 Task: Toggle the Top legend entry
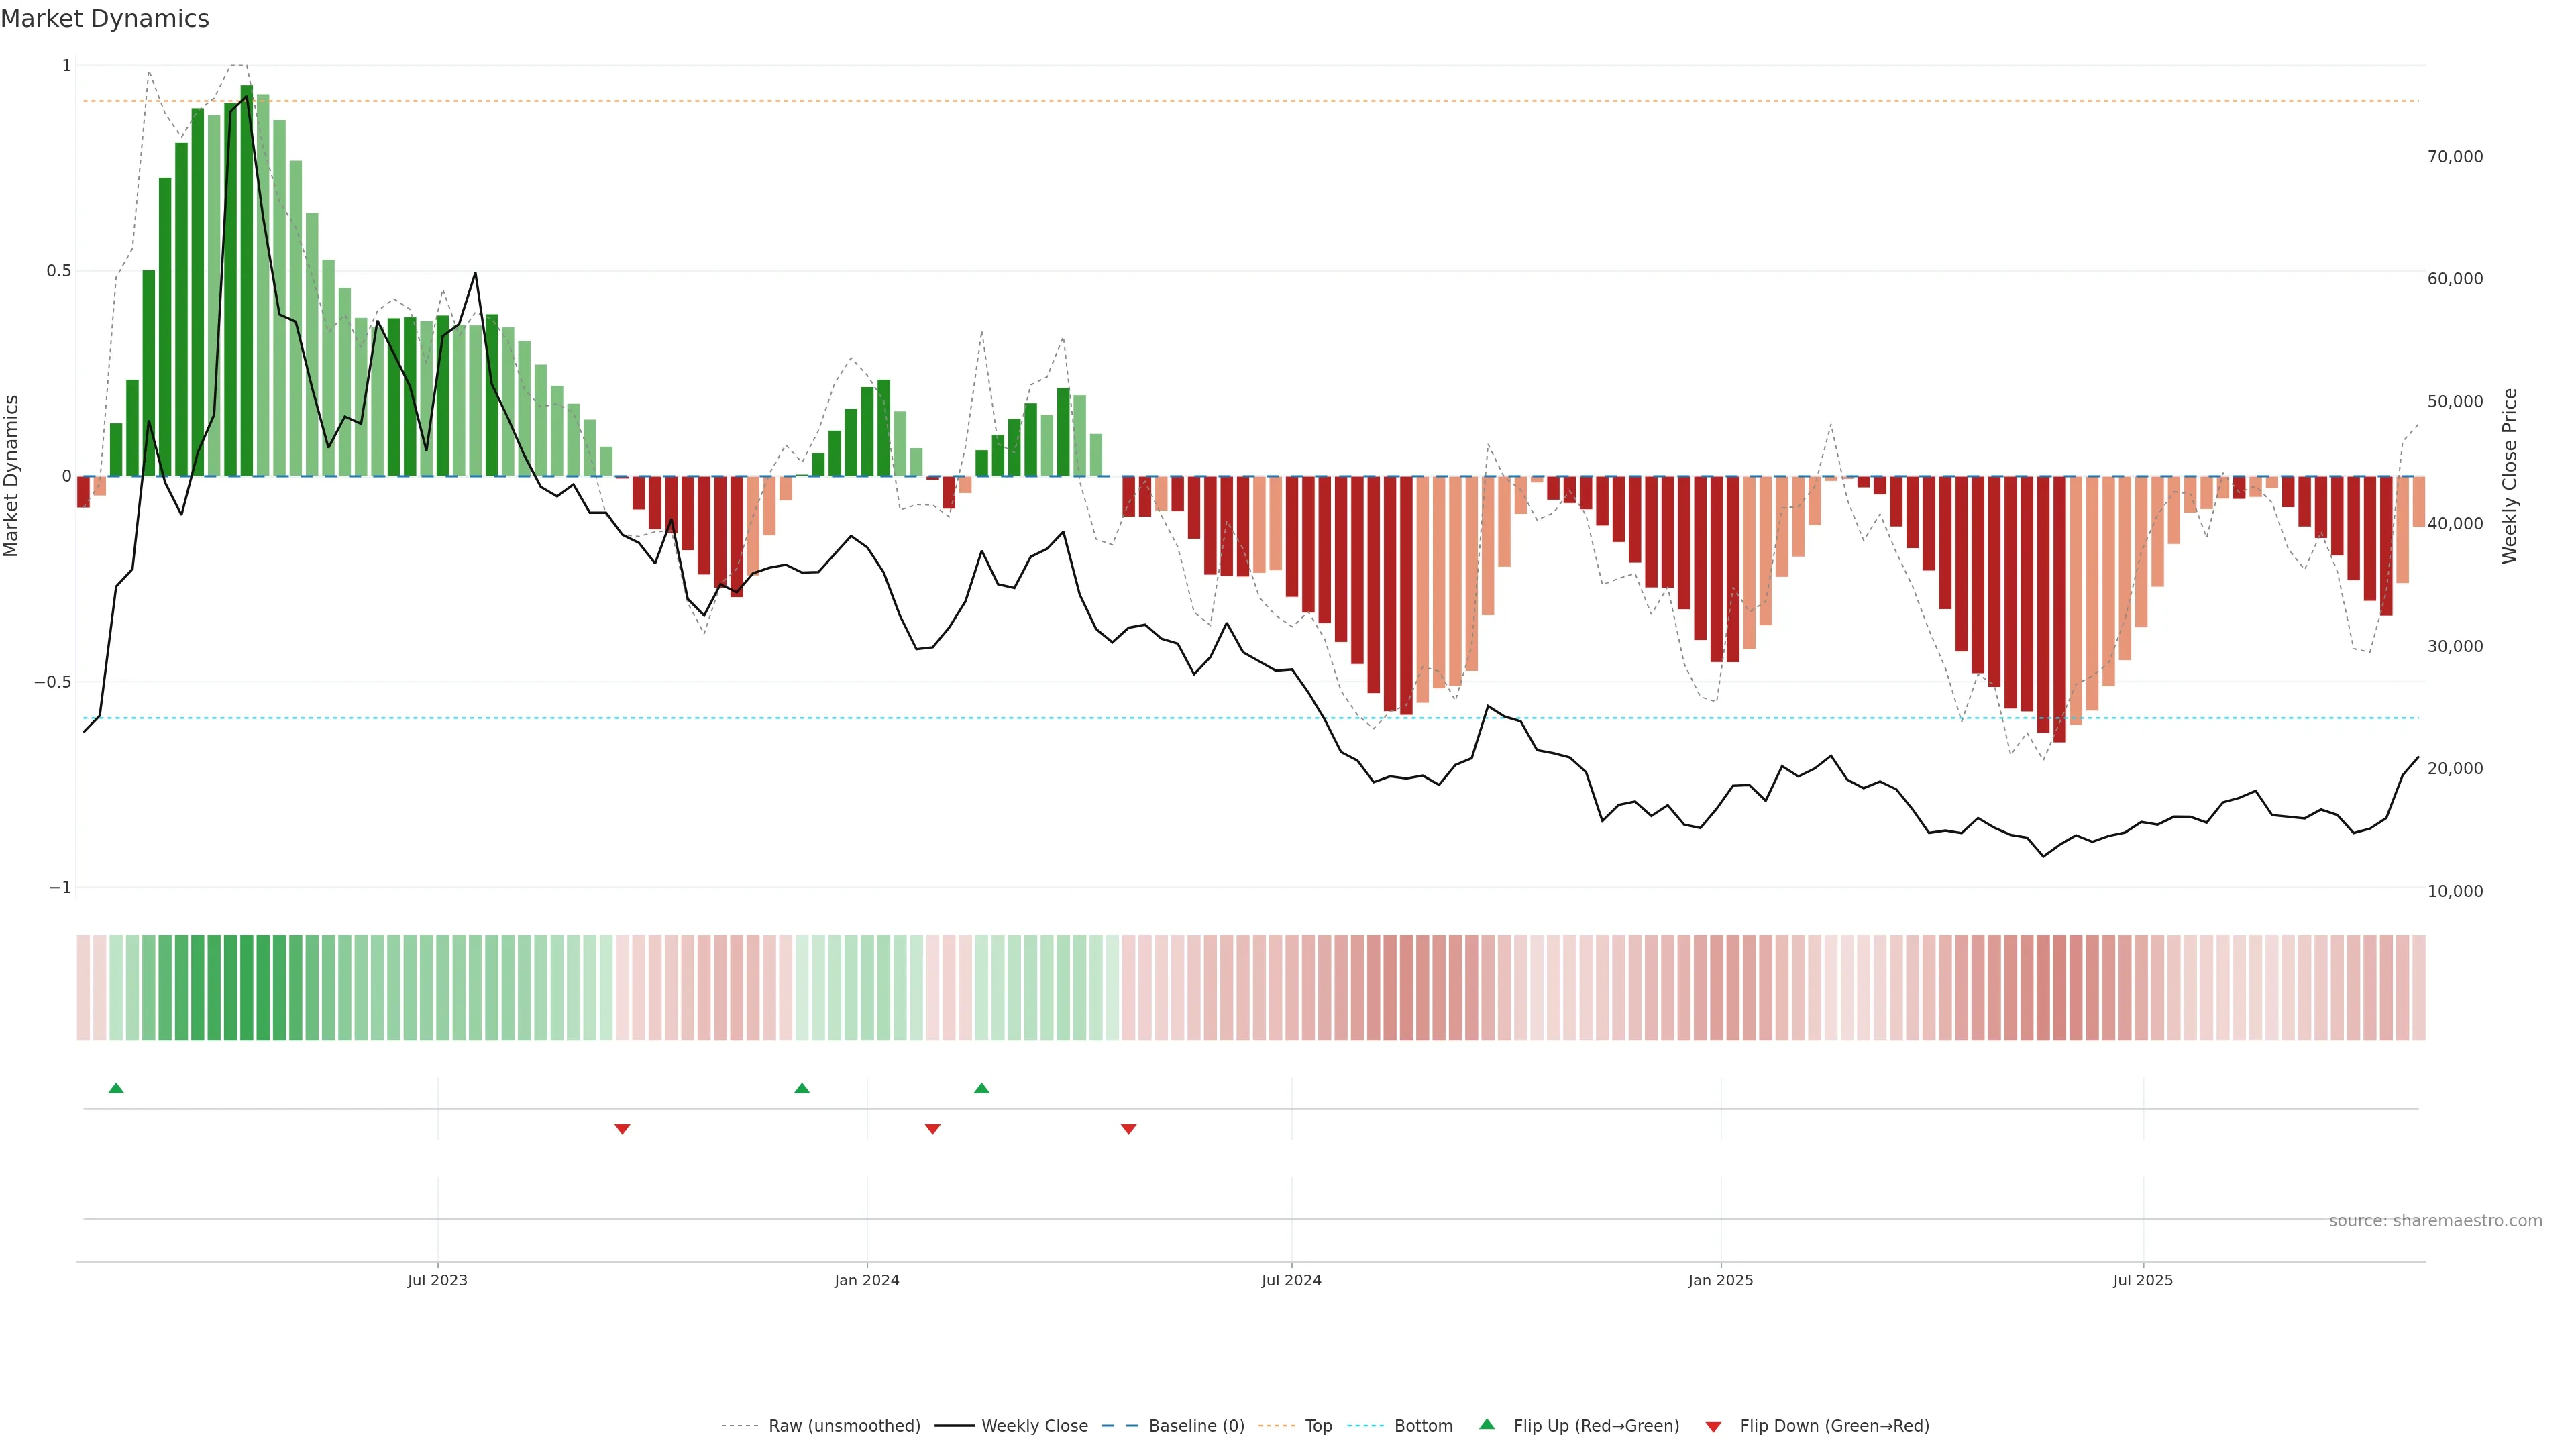[1318, 1426]
